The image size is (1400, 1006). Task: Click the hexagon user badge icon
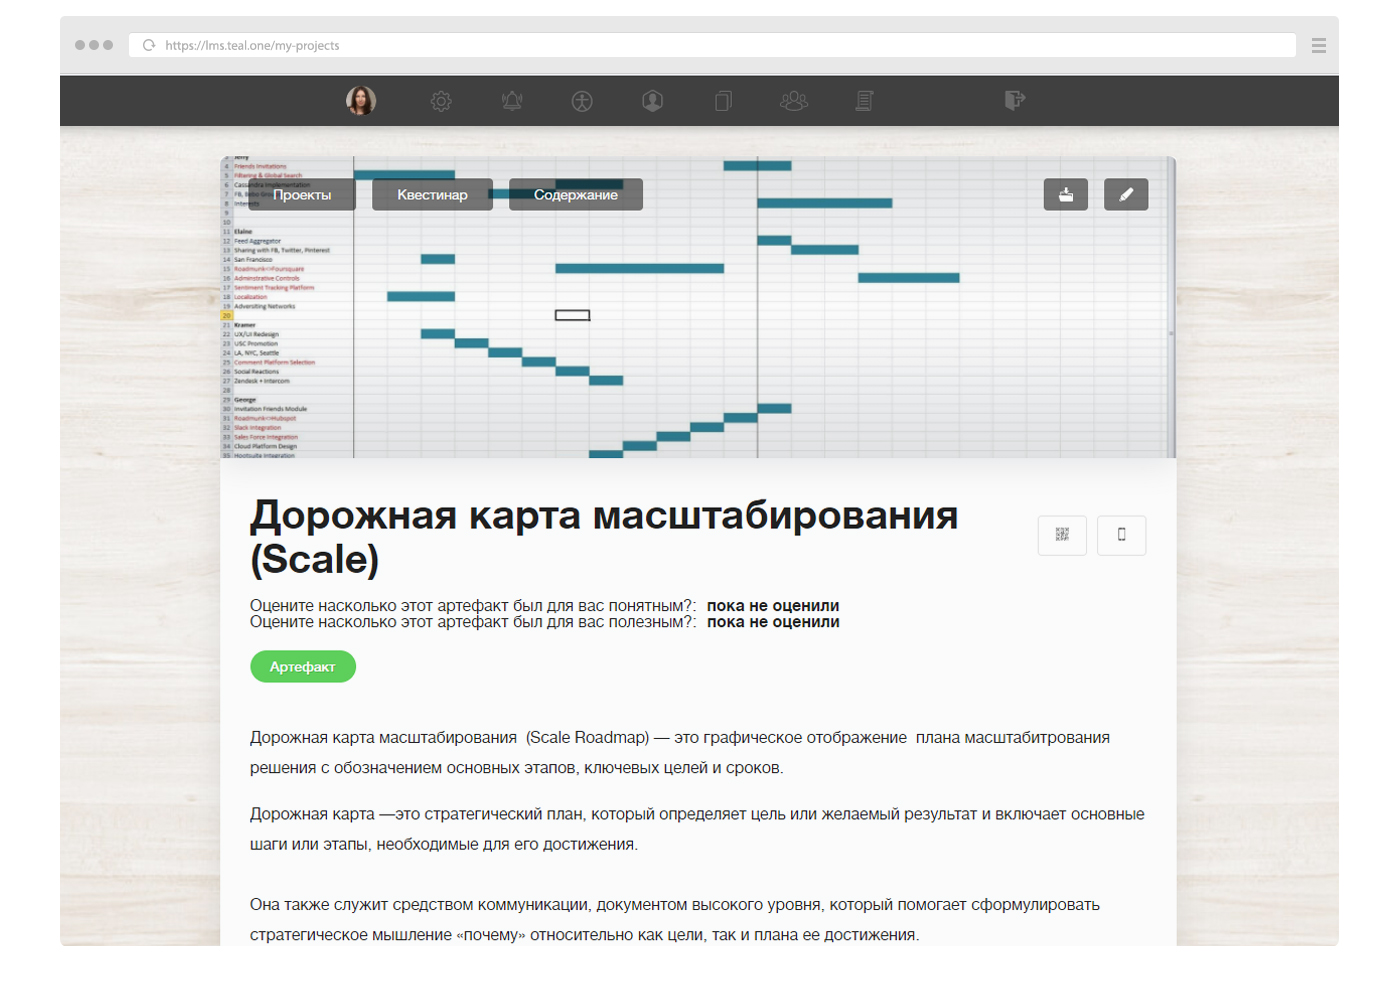coord(653,101)
